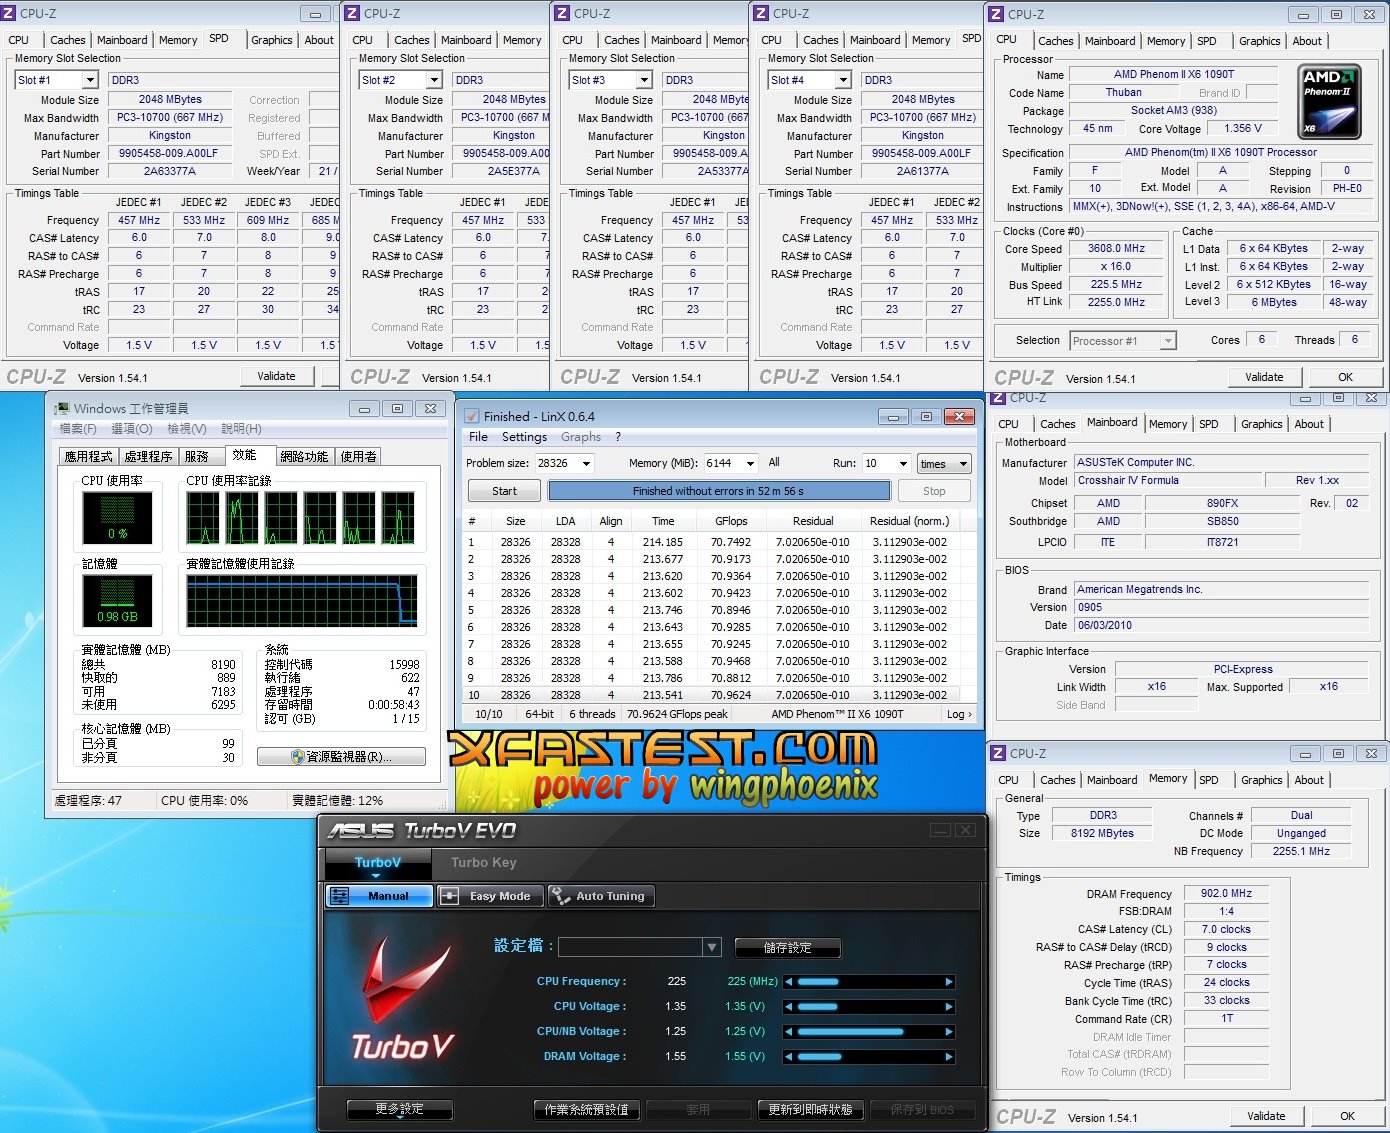Increase CPU/NB Voltage with right arrow

pyautogui.click(x=949, y=1032)
